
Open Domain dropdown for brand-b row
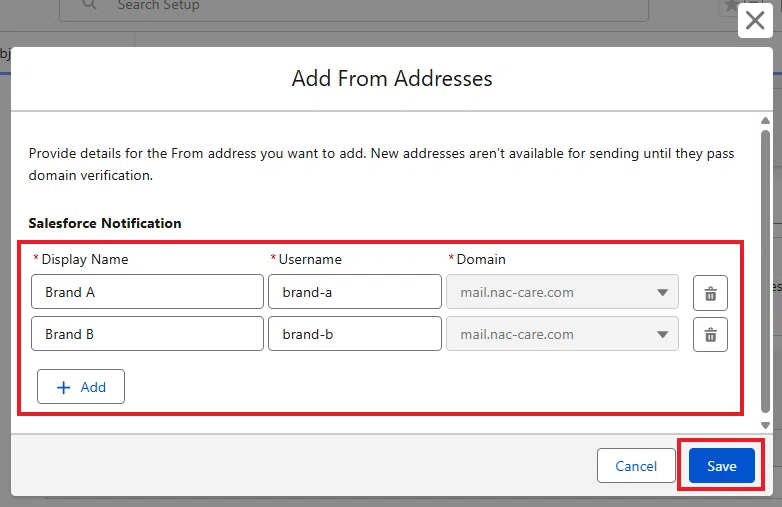coord(562,334)
